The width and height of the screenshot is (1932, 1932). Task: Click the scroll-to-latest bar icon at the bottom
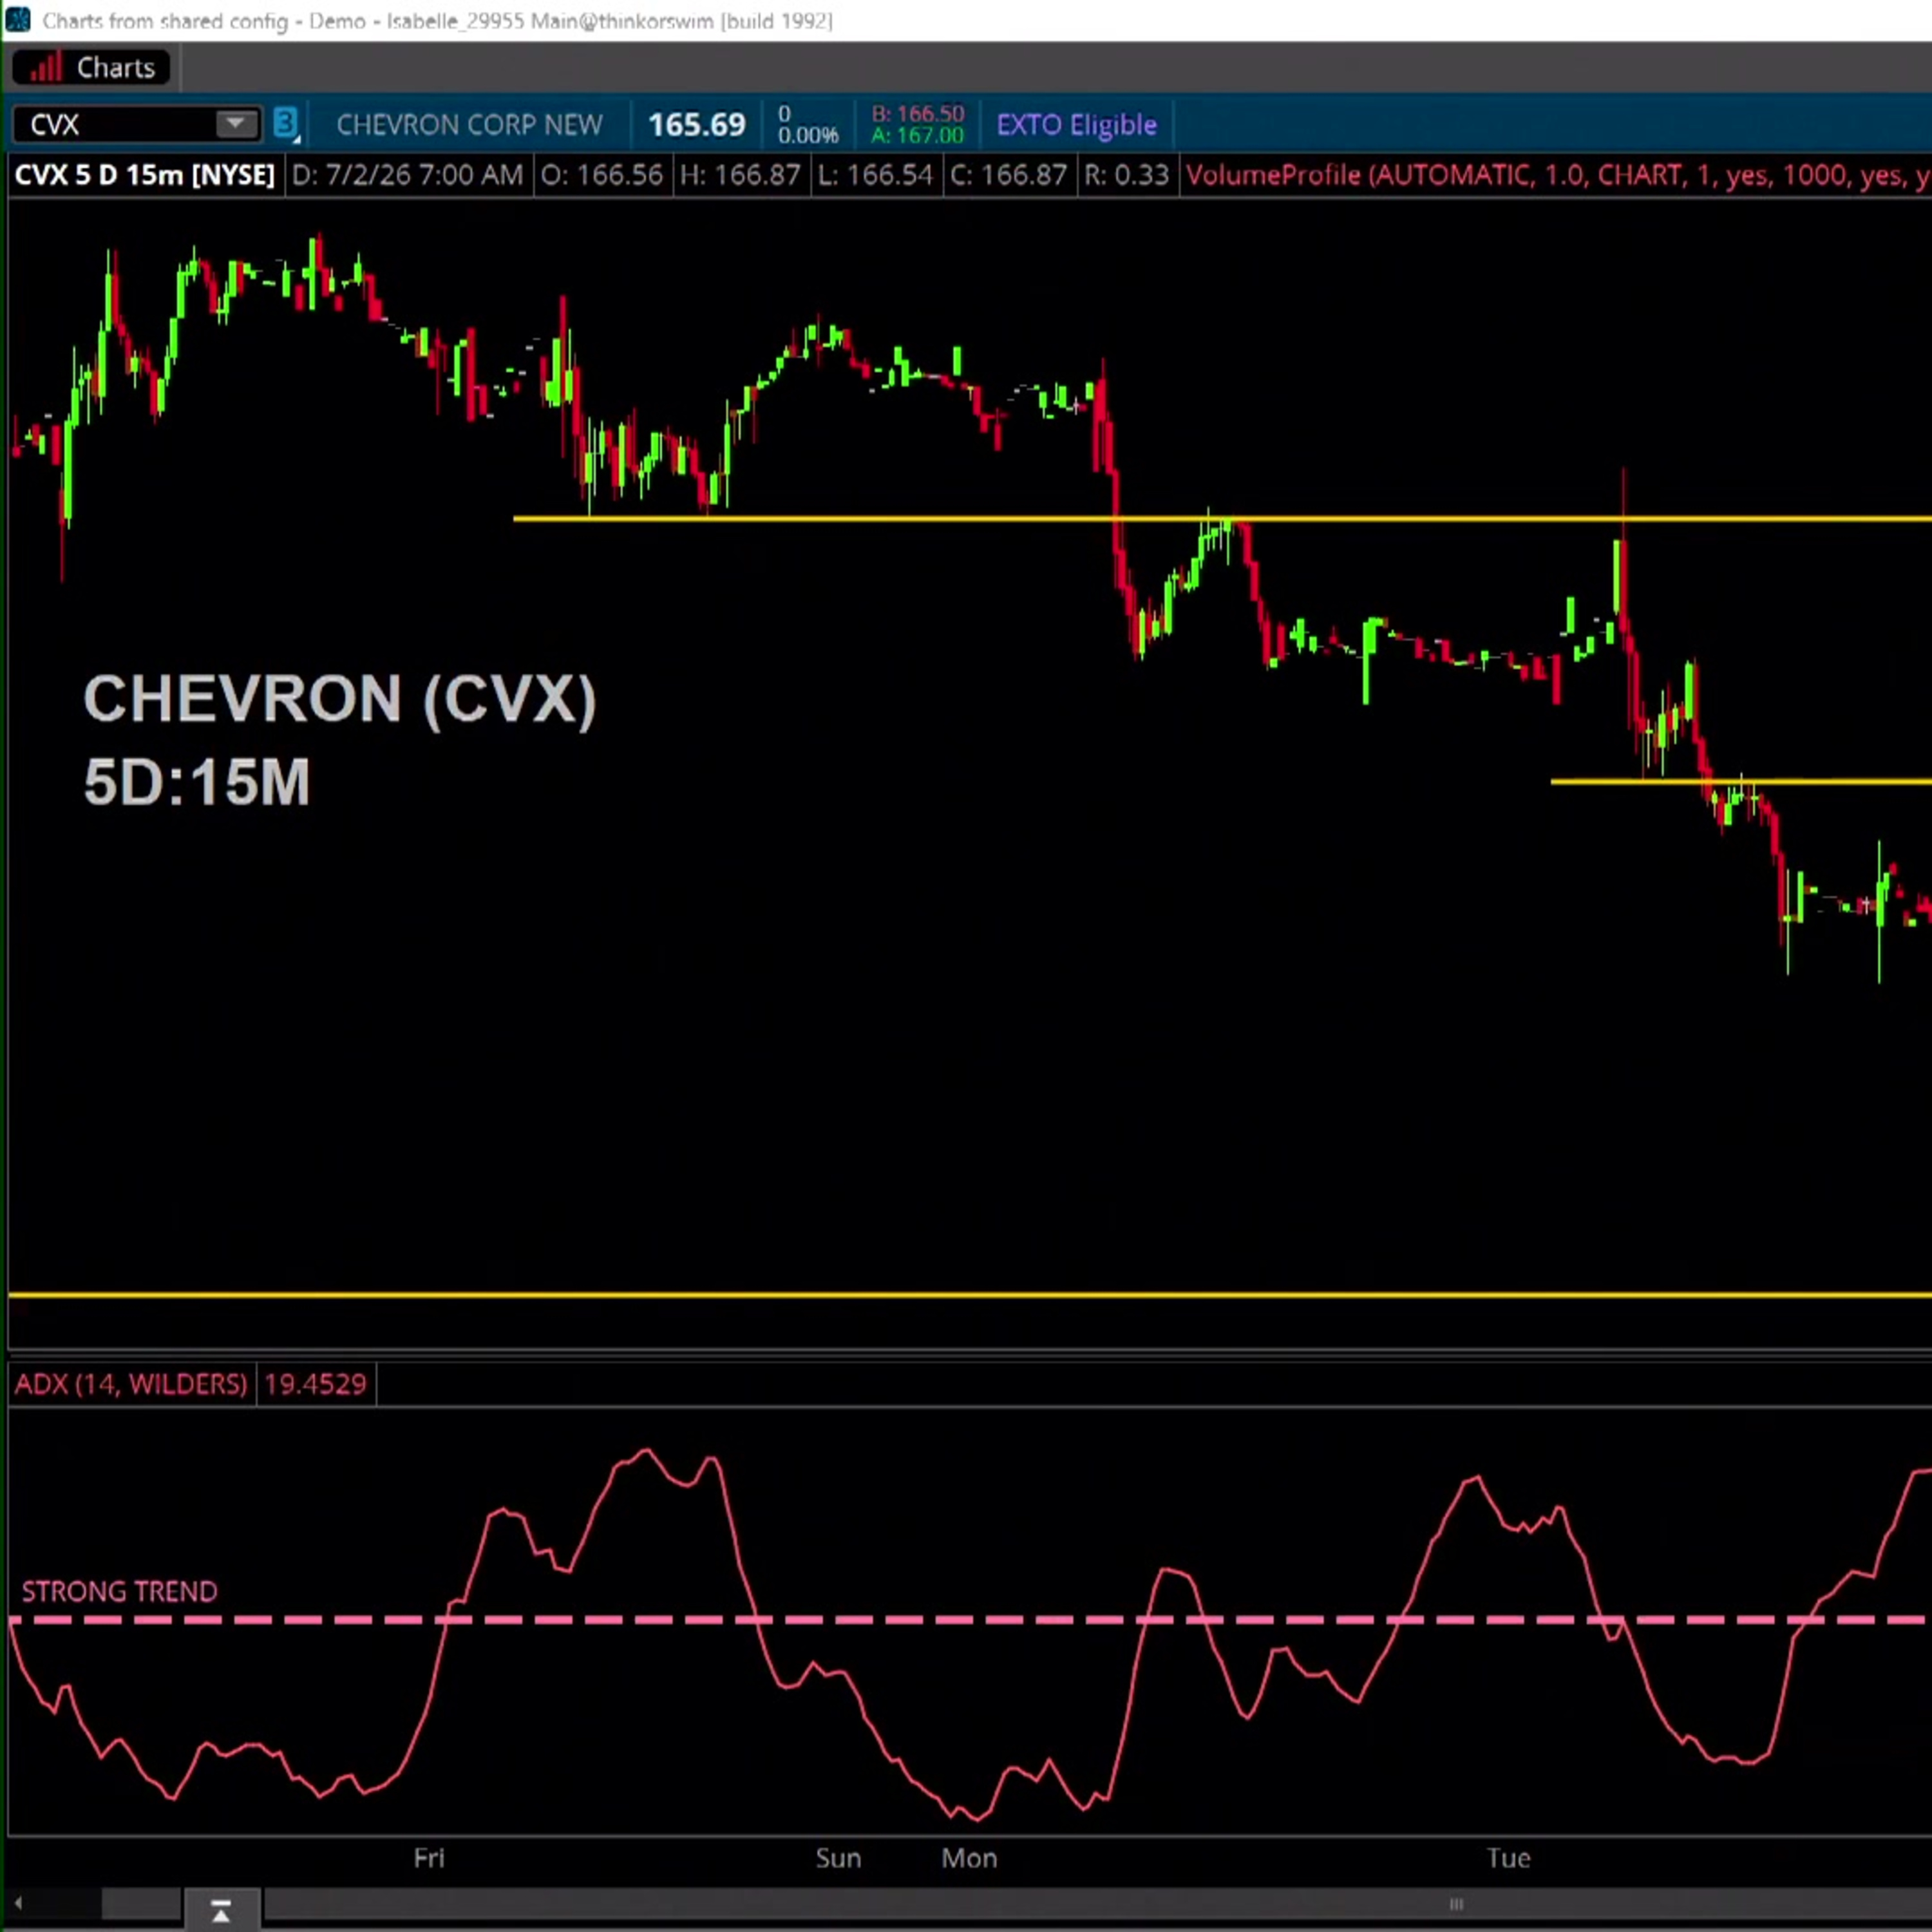click(221, 1911)
